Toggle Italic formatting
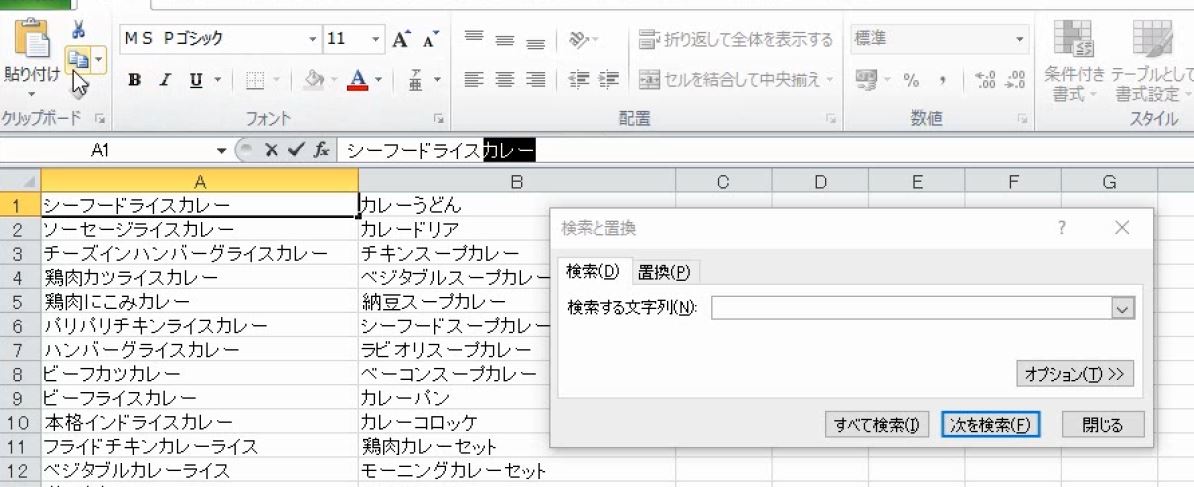The width and height of the screenshot is (1194, 487). [164, 81]
